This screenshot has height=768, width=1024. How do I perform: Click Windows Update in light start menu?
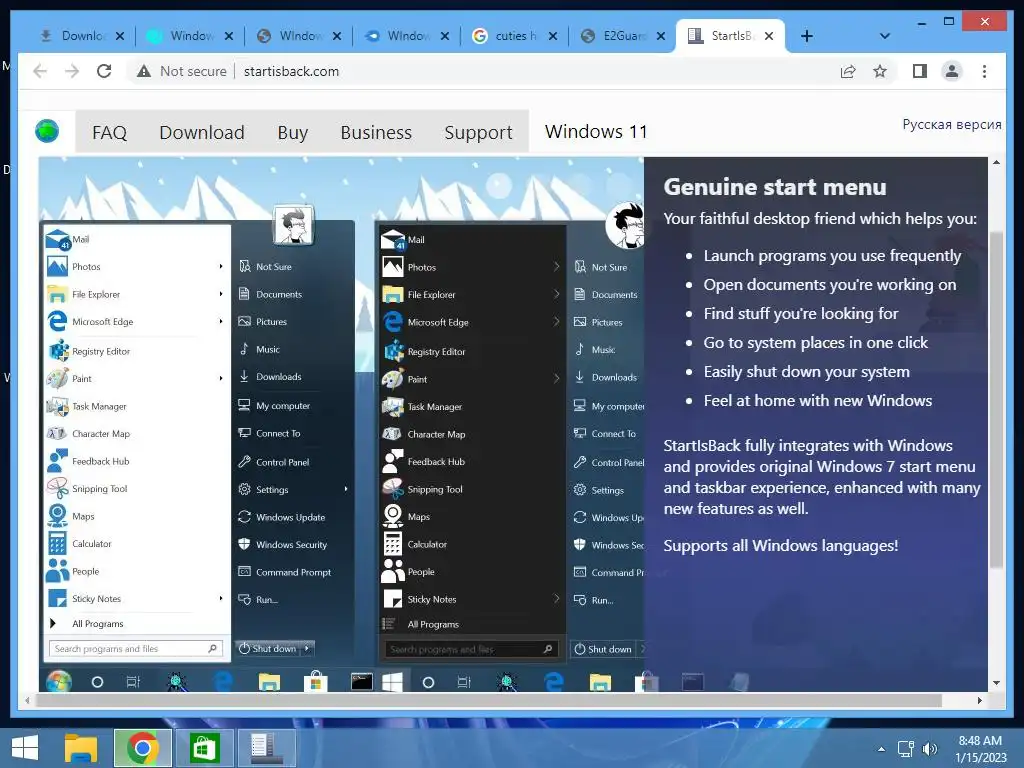coord(282,517)
